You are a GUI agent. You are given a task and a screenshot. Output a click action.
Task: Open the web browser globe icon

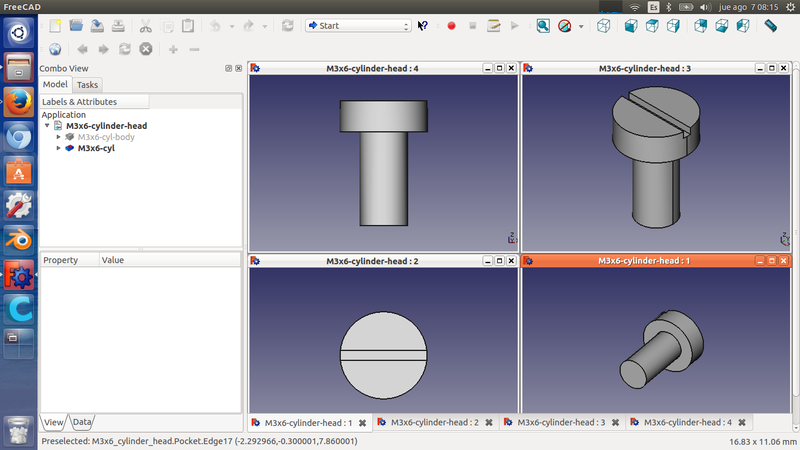tap(55, 48)
